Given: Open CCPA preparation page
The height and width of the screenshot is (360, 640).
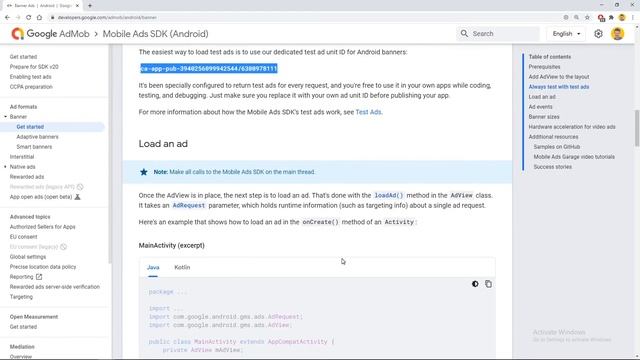Looking at the screenshot, I should coord(31,87).
